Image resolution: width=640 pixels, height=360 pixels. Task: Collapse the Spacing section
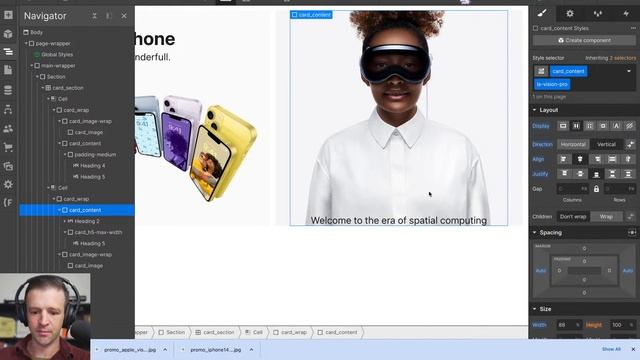[x=534, y=233]
